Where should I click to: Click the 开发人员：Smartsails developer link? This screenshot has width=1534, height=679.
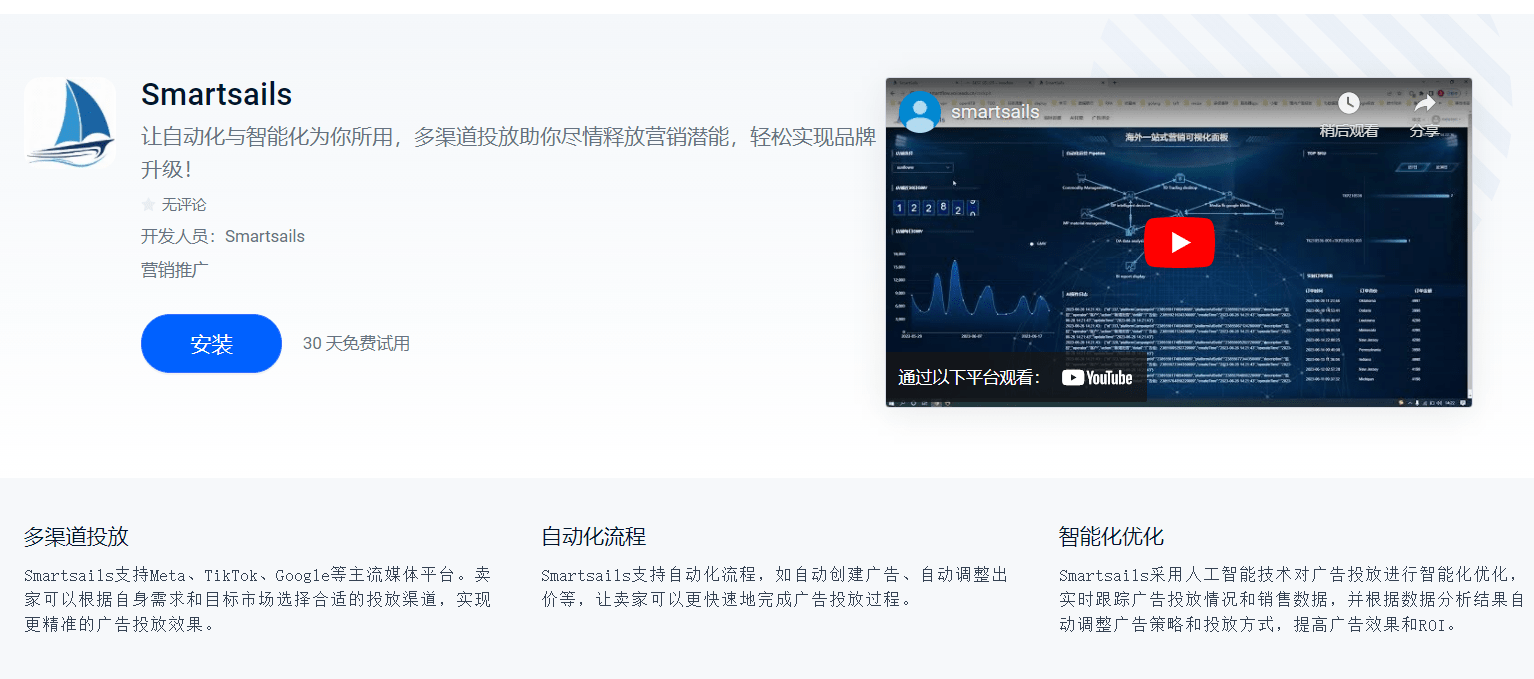[x=223, y=237]
